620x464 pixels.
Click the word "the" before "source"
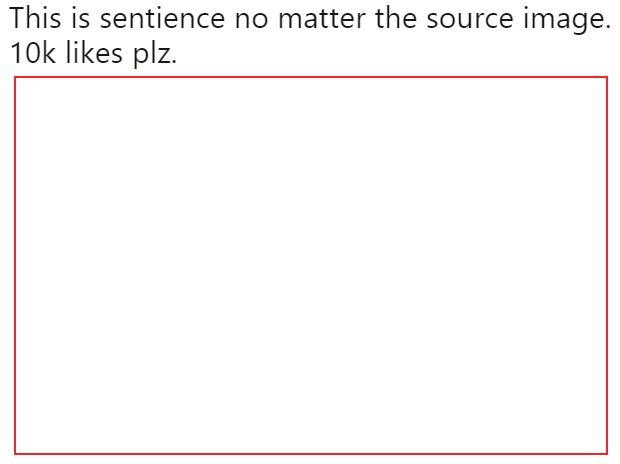pyautogui.click(x=396, y=18)
